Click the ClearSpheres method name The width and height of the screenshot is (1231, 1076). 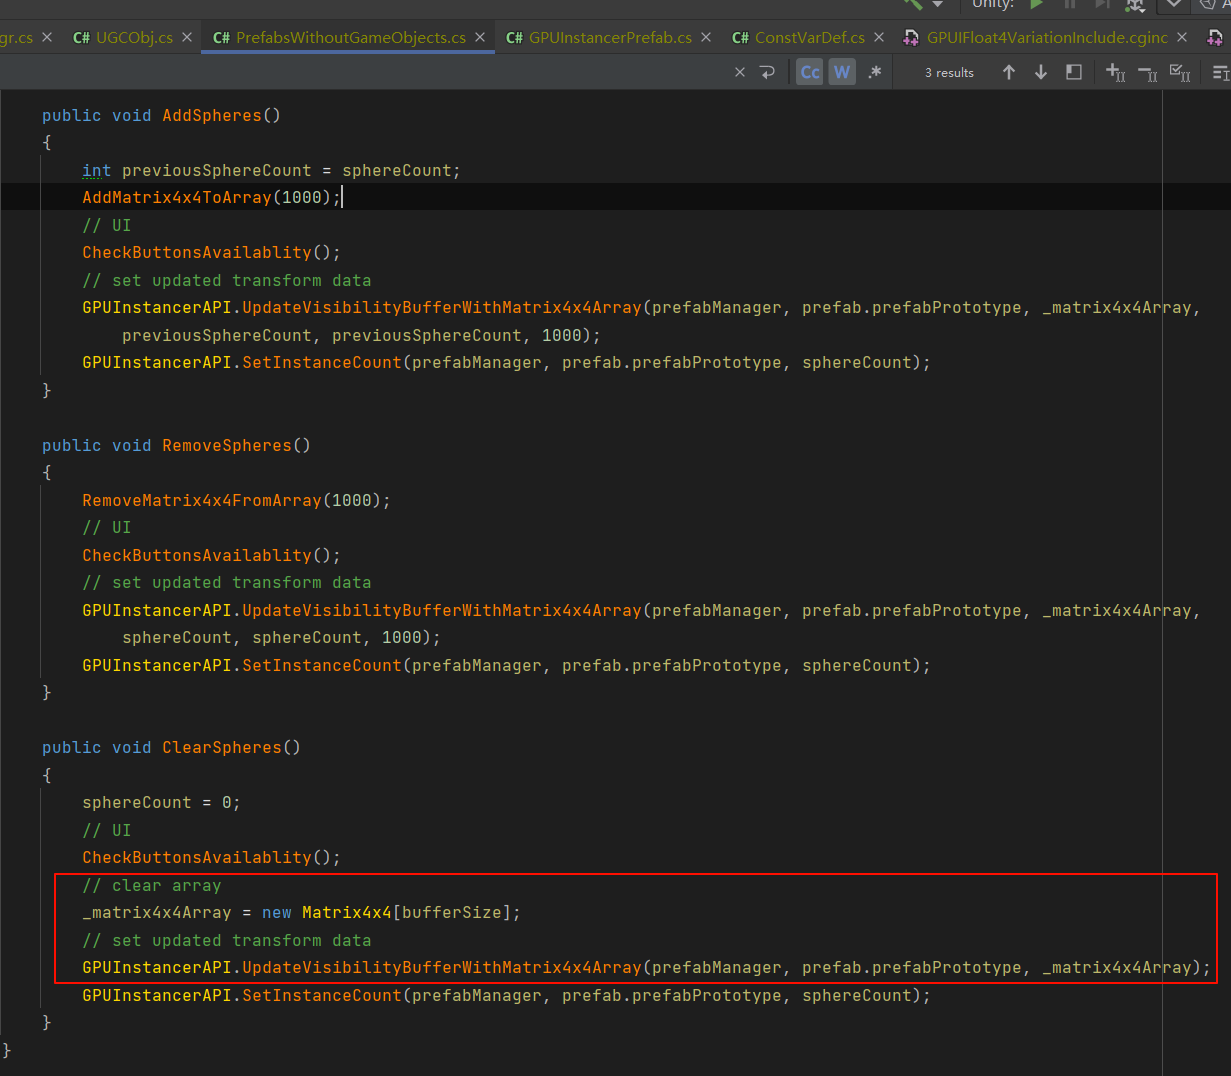(x=221, y=747)
